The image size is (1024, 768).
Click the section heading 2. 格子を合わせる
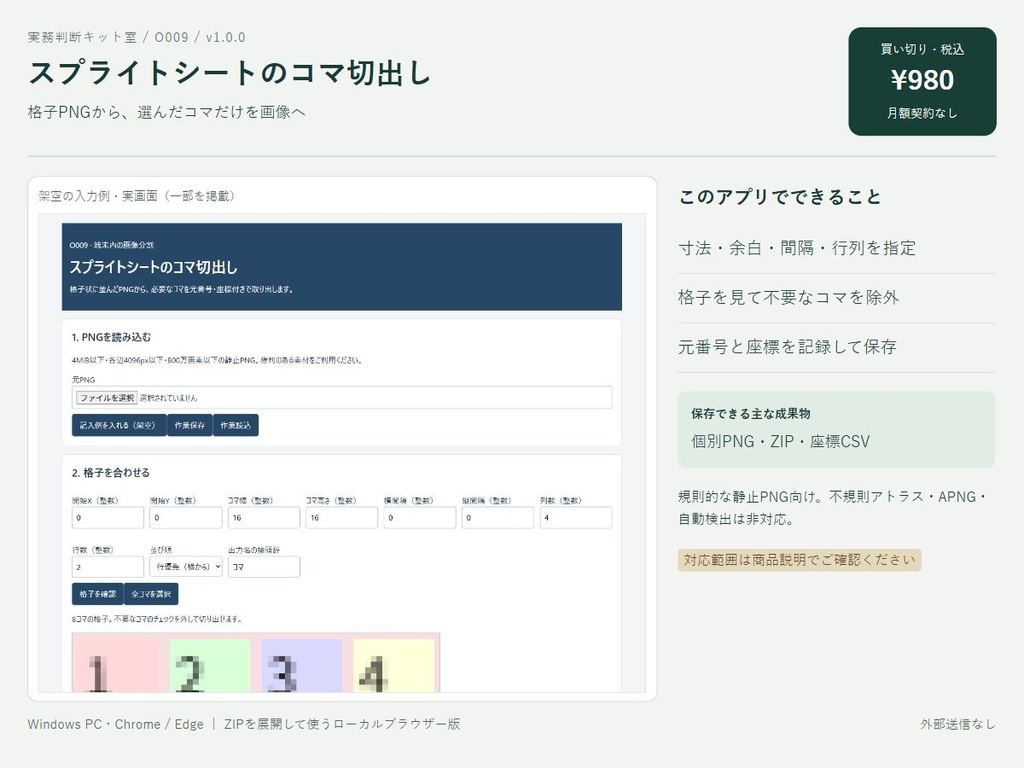pyautogui.click(x=110, y=472)
